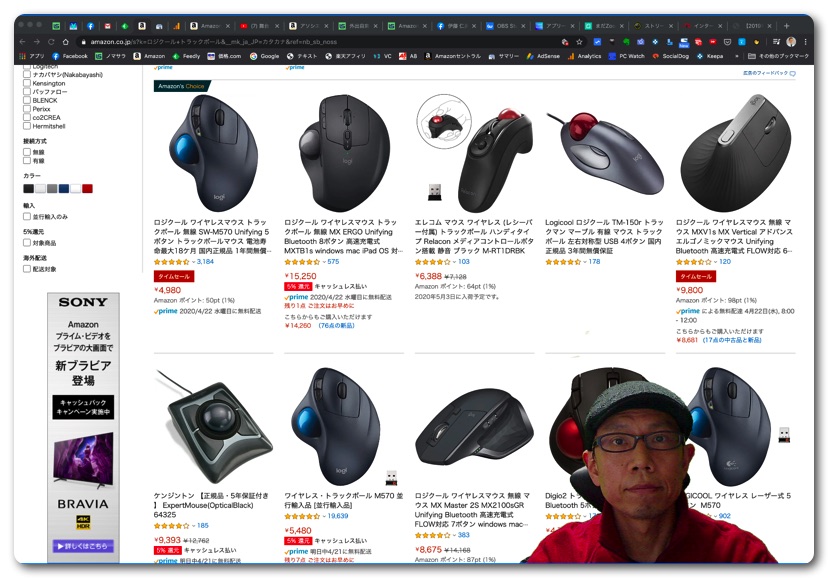Viewport: 828px width, 578px height.
Task: Open the 76点の新品 offers link
Action: [x=336, y=326]
